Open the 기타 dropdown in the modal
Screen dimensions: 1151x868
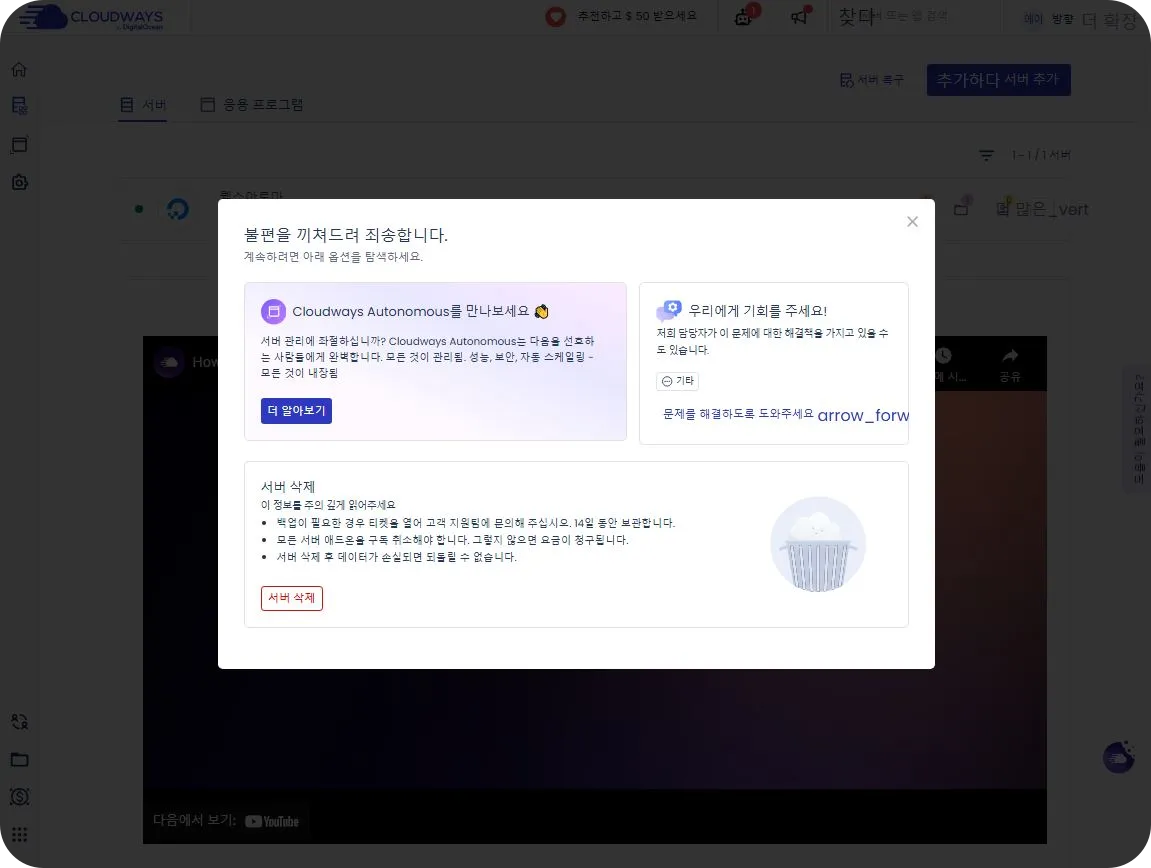click(x=679, y=380)
